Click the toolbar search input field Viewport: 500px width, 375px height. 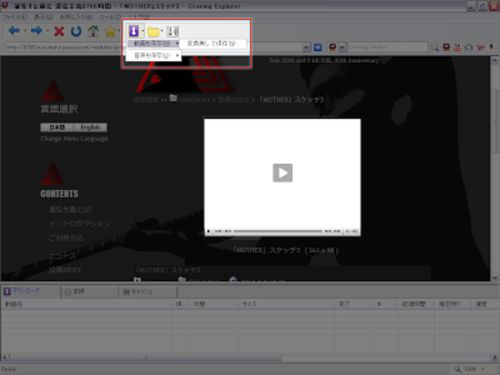[x=388, y=47]
